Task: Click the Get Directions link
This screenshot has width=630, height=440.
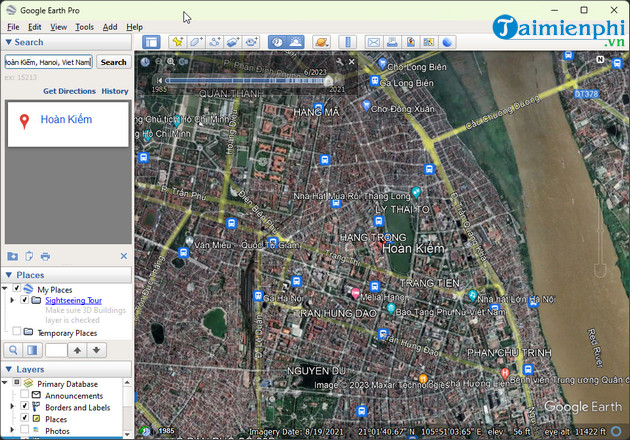Action: pyautogui.click(x=69, y=91)
